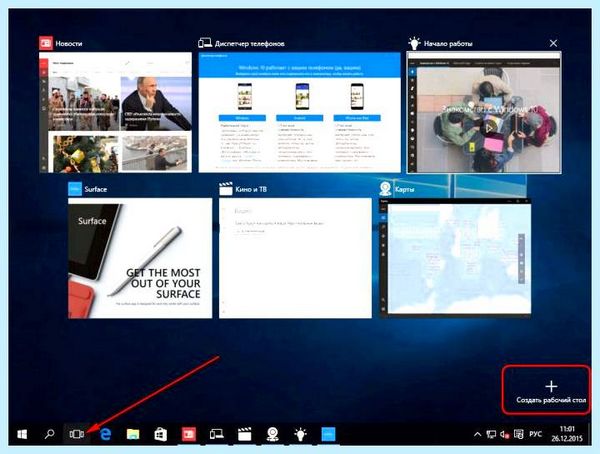Change the РУС input language indicator
Screen dimensions: 600x454
pos(535,434)
